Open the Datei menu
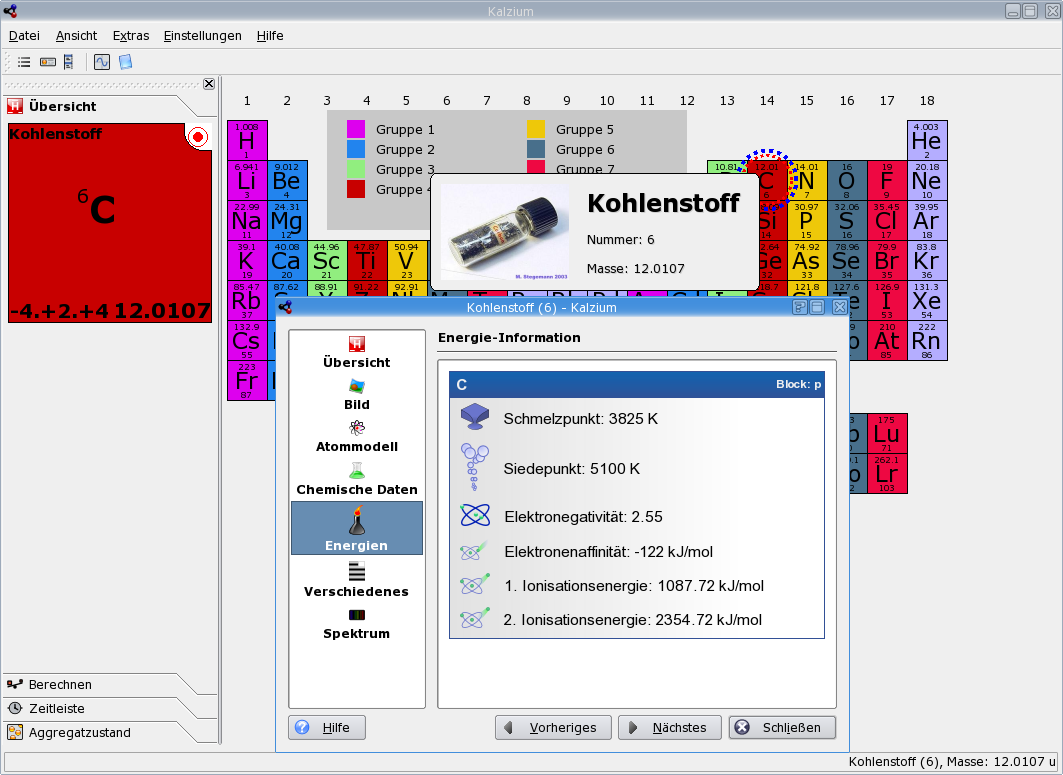1063x775 pixels. point(24,36)
